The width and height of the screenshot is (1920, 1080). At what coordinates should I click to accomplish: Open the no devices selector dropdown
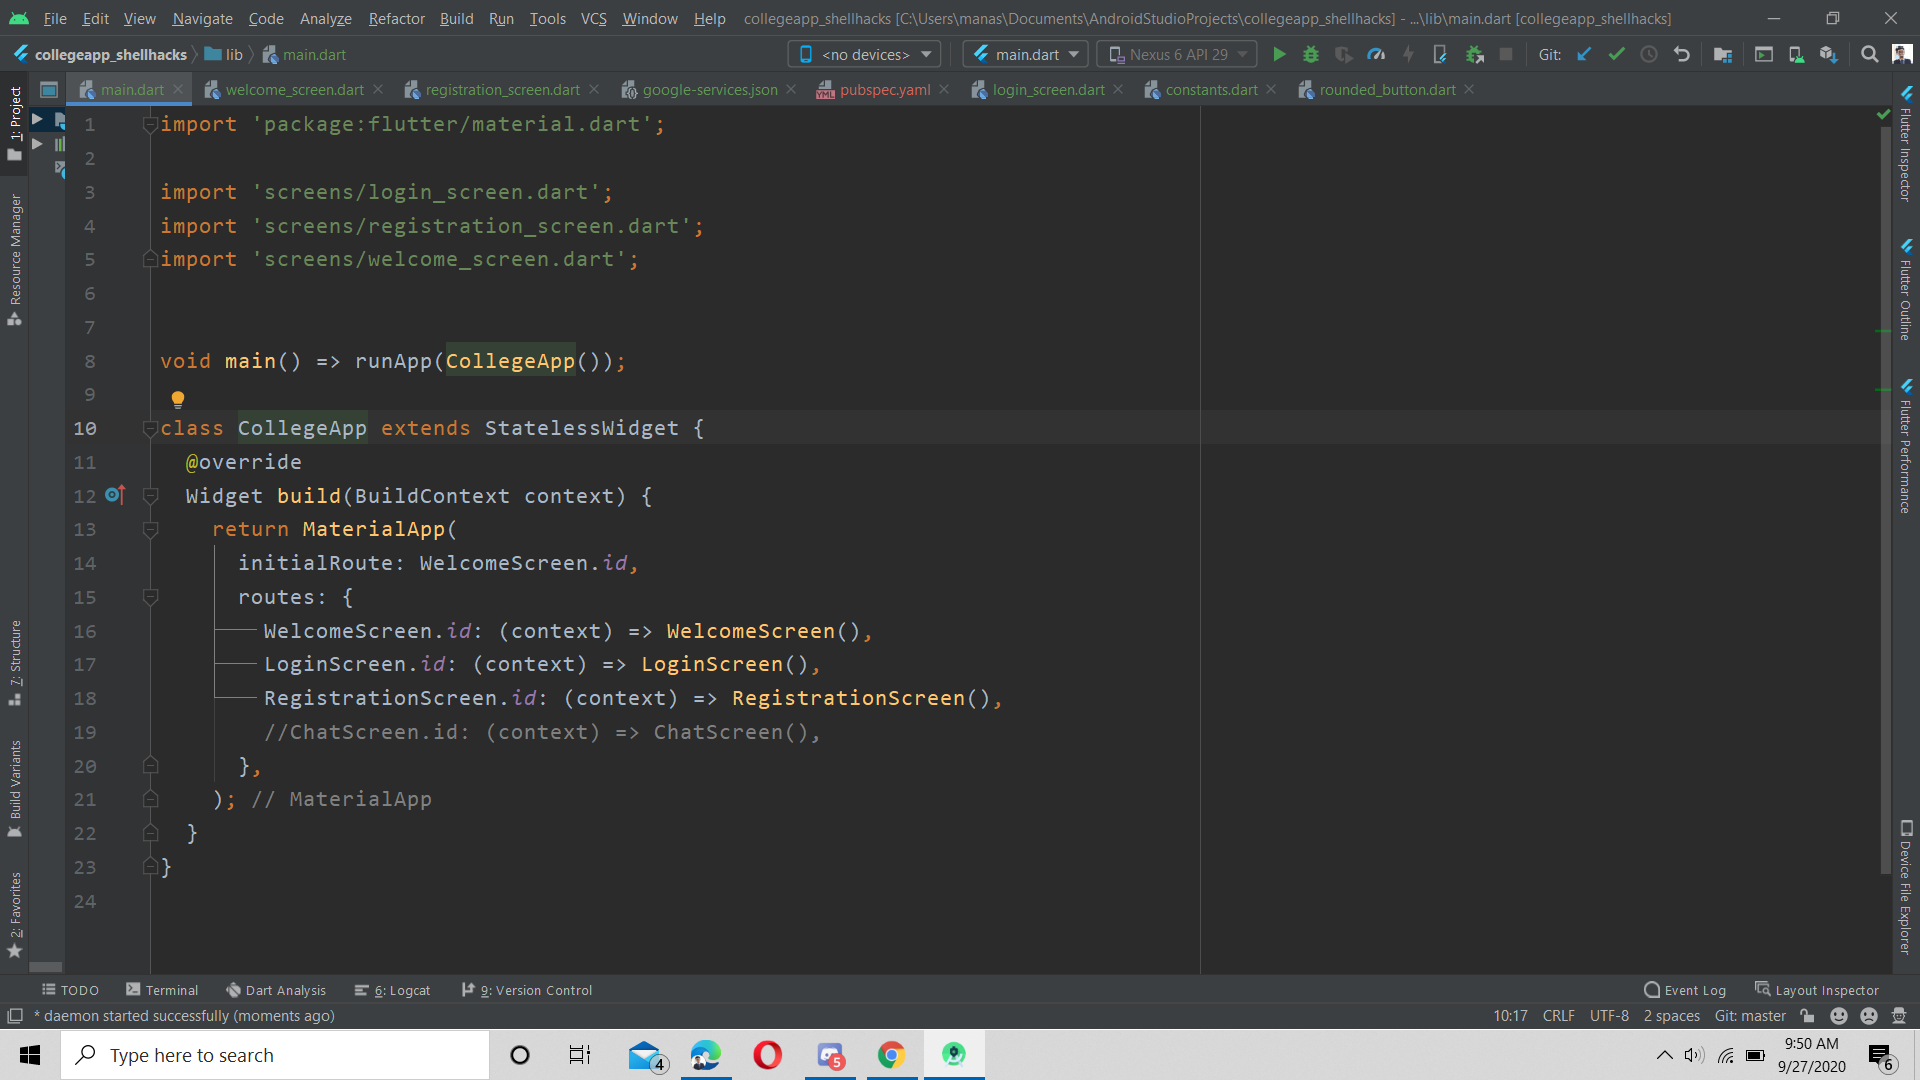point(864,55)
